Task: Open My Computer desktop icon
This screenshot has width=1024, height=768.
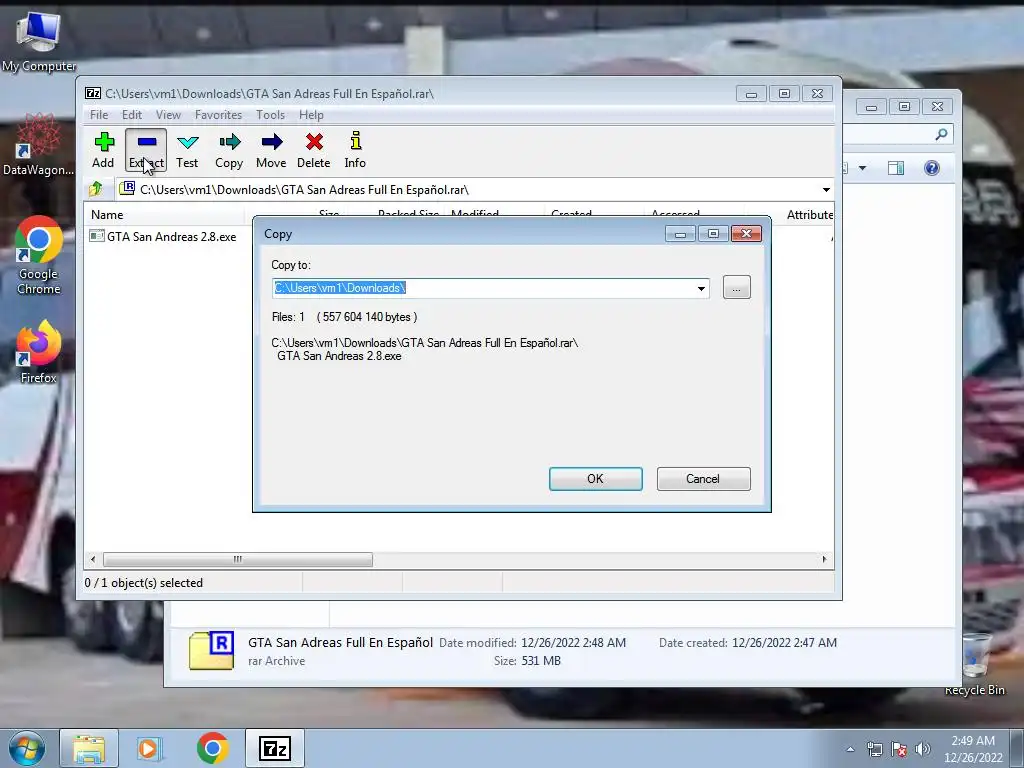Action: (x=39, y=41)
